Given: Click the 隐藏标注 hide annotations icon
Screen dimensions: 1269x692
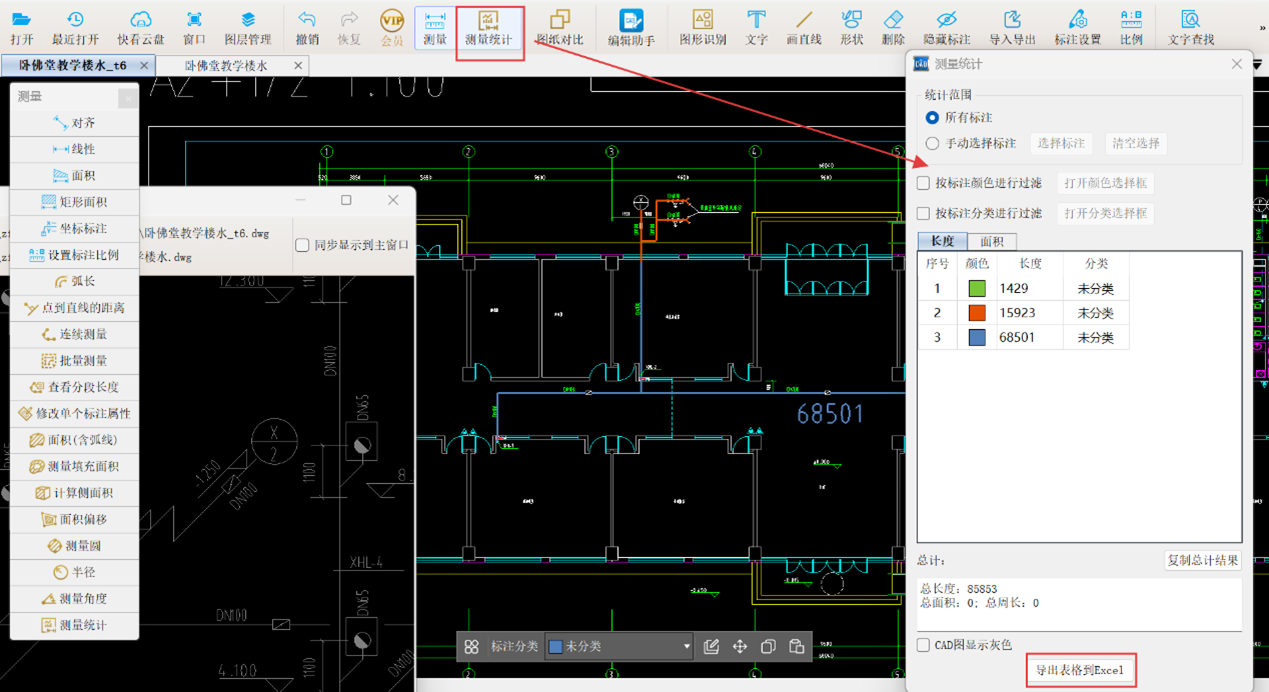Looking at the screenshot, I should (946, 27).
